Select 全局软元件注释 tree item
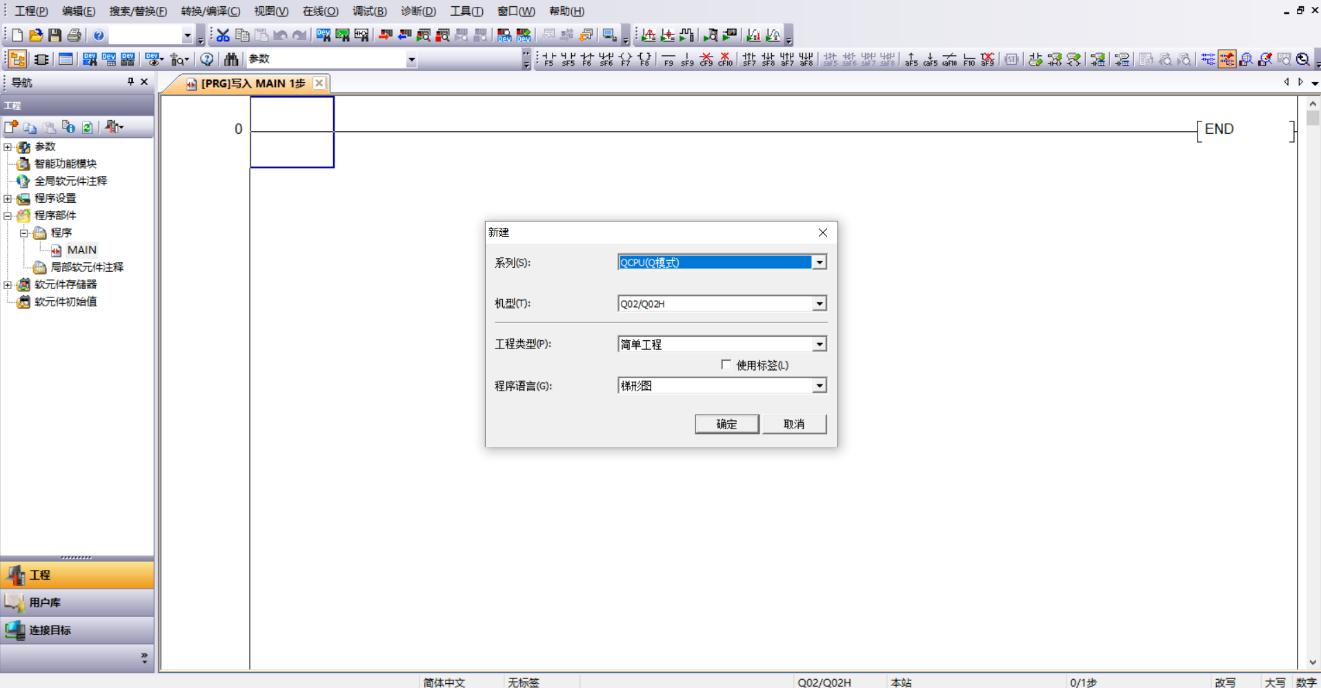The width and height of the screenshot is (1321, 688). (x=71, y=181)
